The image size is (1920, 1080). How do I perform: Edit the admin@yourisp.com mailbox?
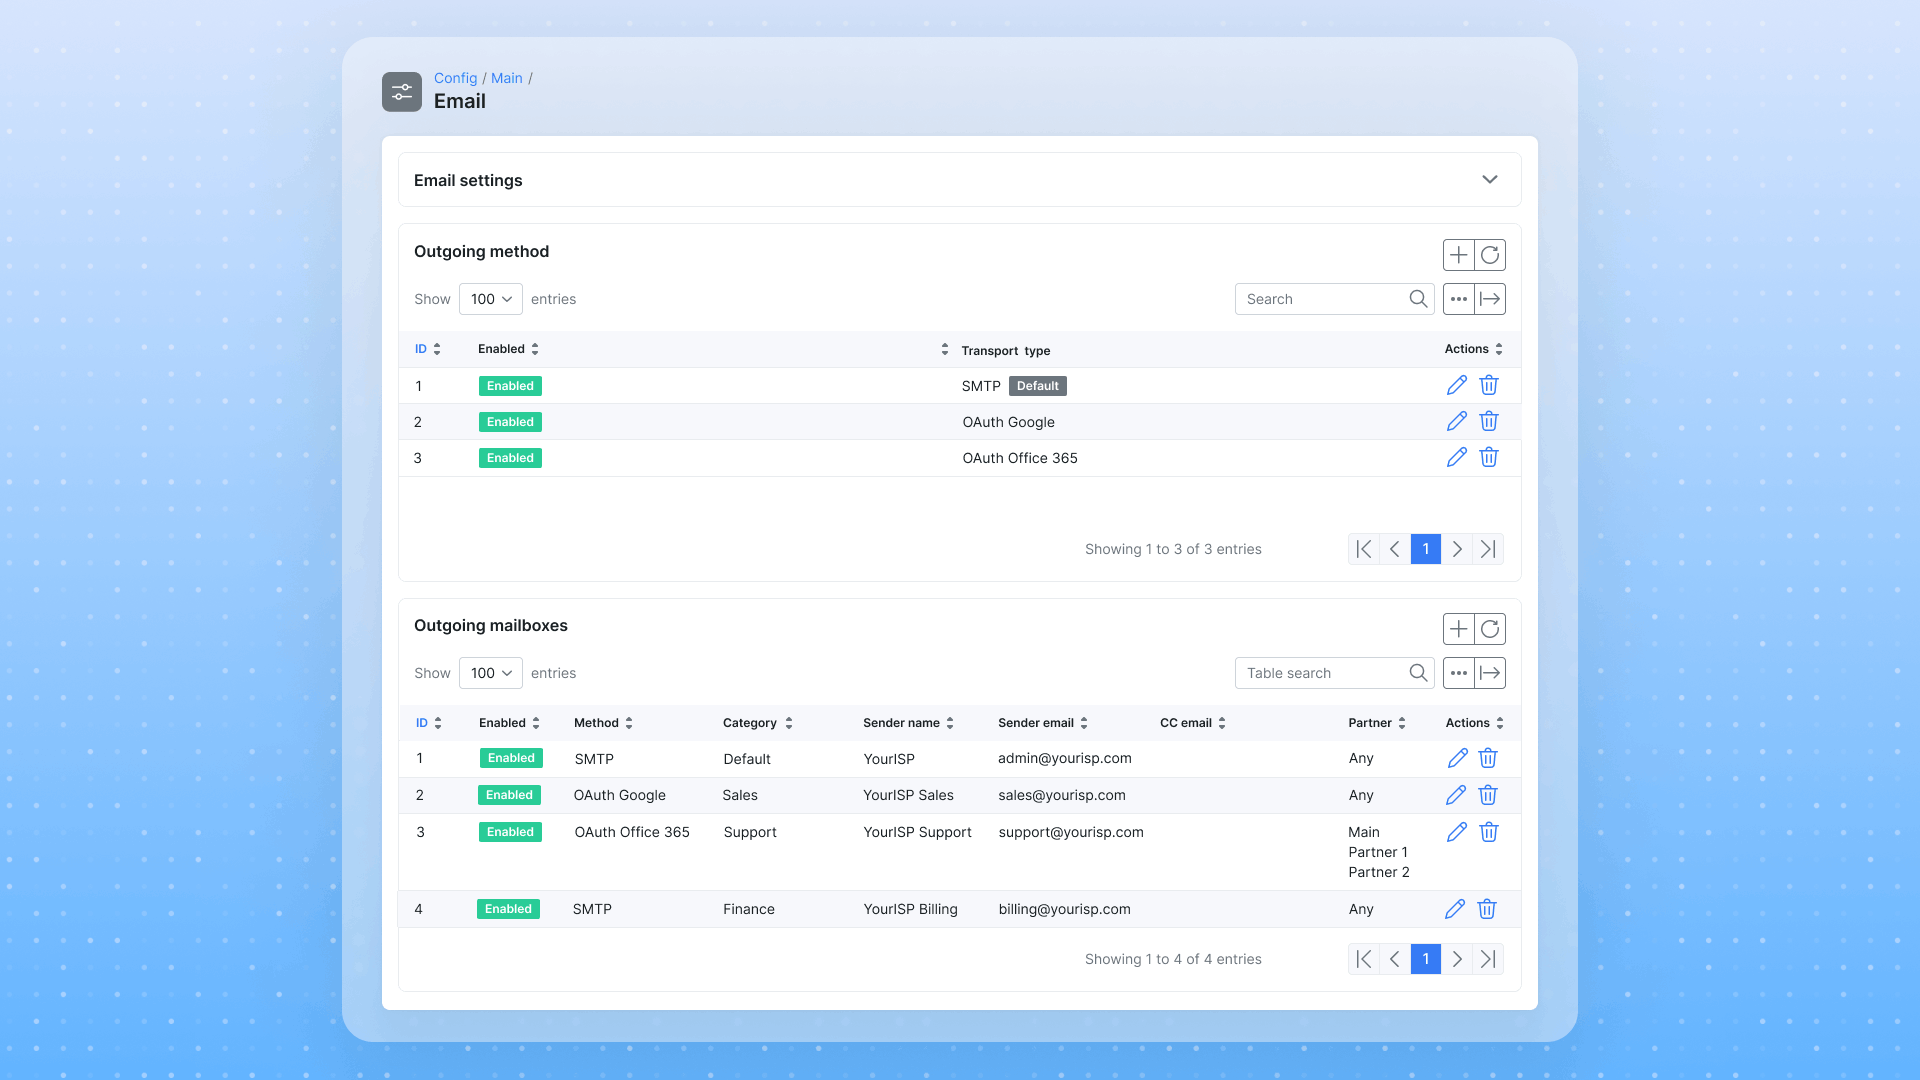pyautogui.click(x=1457, y=758)
